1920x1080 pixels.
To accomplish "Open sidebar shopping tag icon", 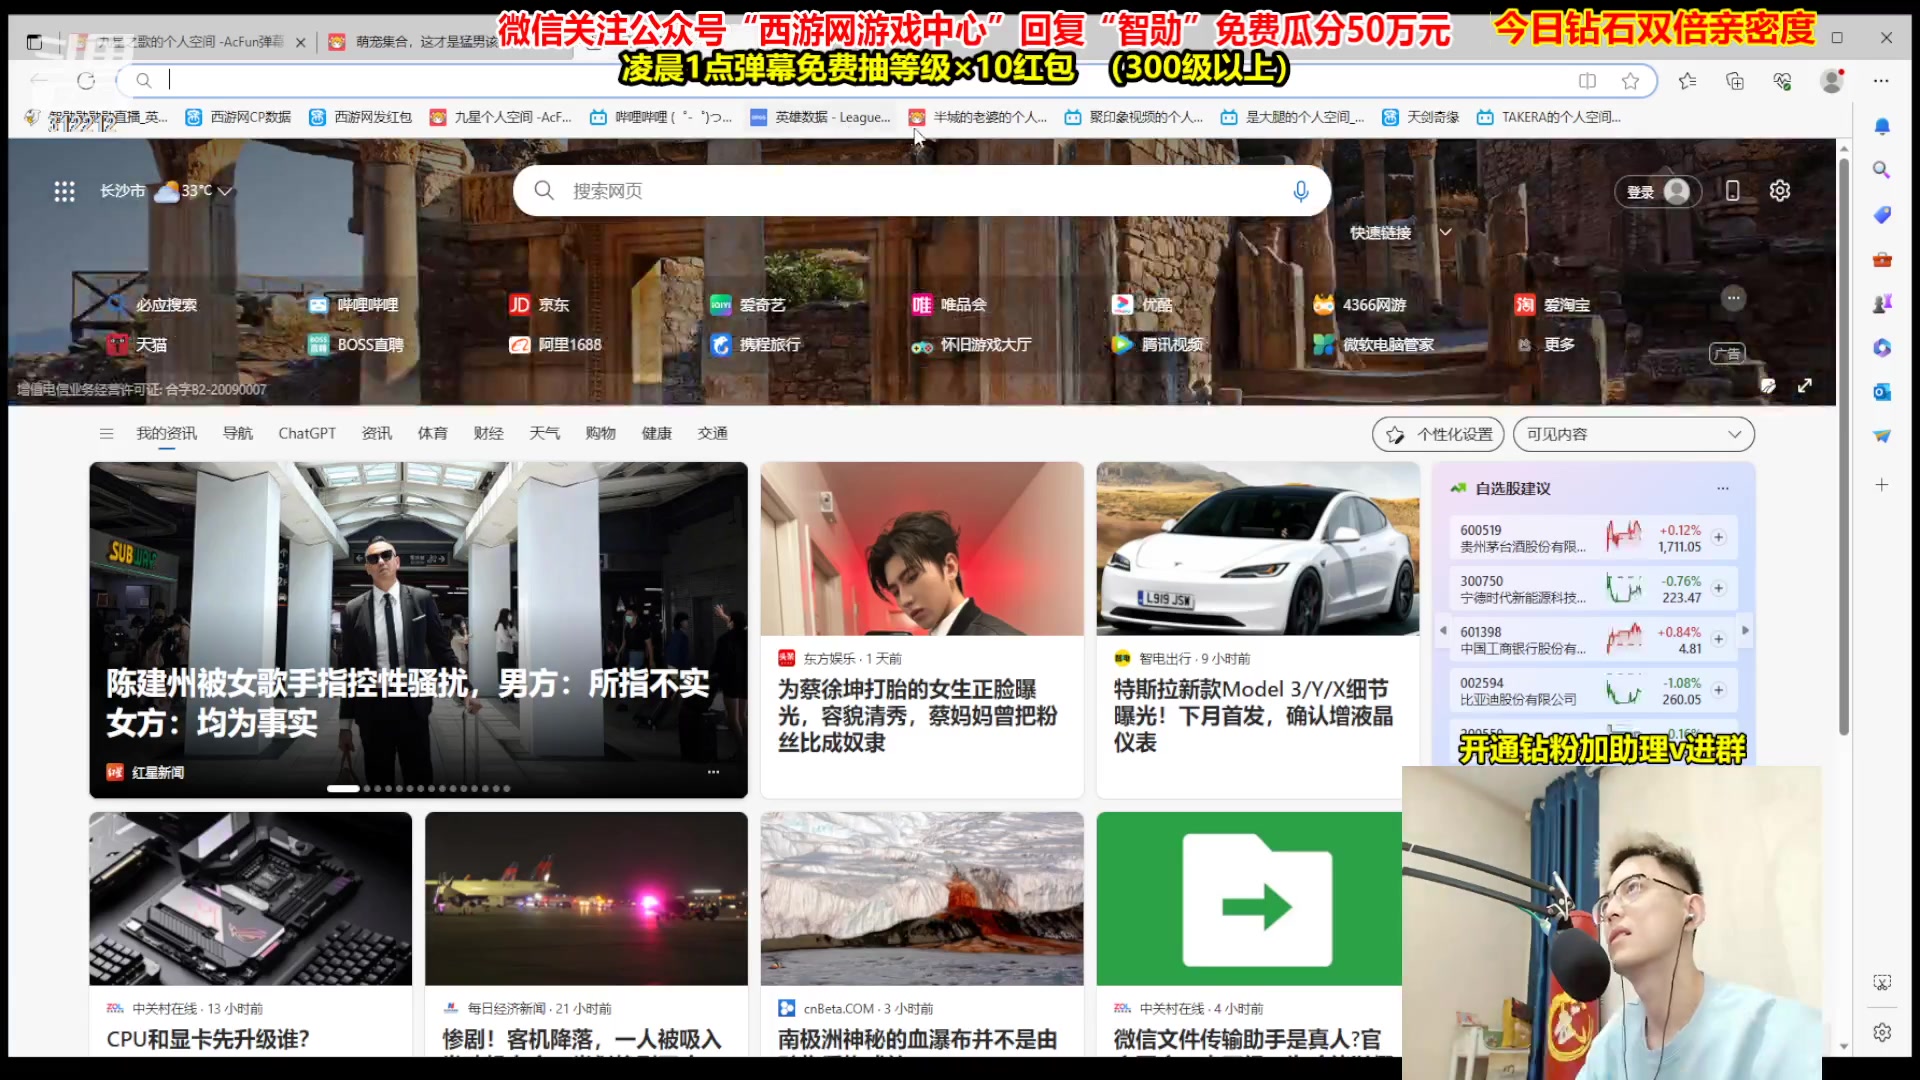I will point(1882,215).
